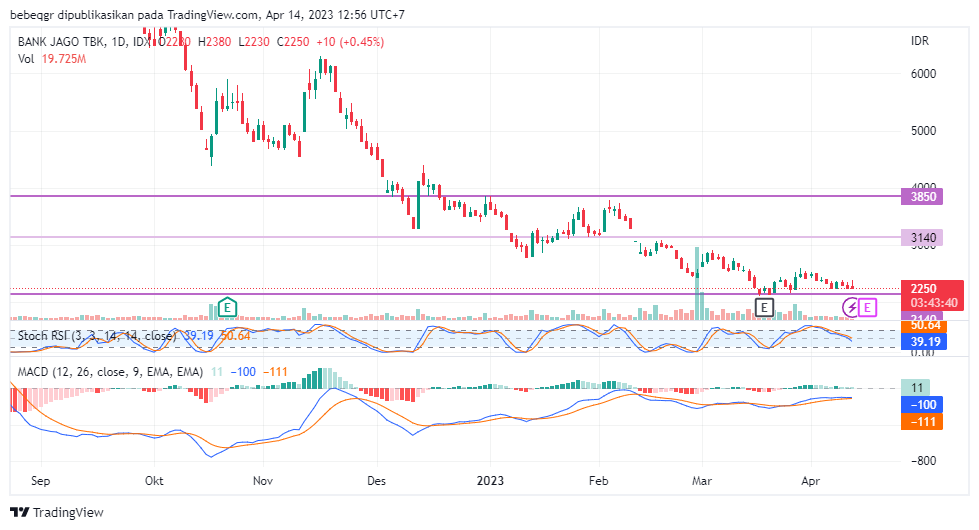The height and width of the screenshot is (530, 979).
Task: Select the MACD indicator legend title
Action: click(110, 372)
